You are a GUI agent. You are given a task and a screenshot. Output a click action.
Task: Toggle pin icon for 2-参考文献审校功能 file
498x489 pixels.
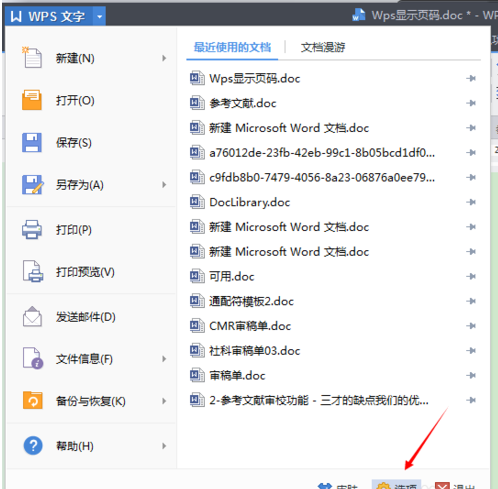471,400
